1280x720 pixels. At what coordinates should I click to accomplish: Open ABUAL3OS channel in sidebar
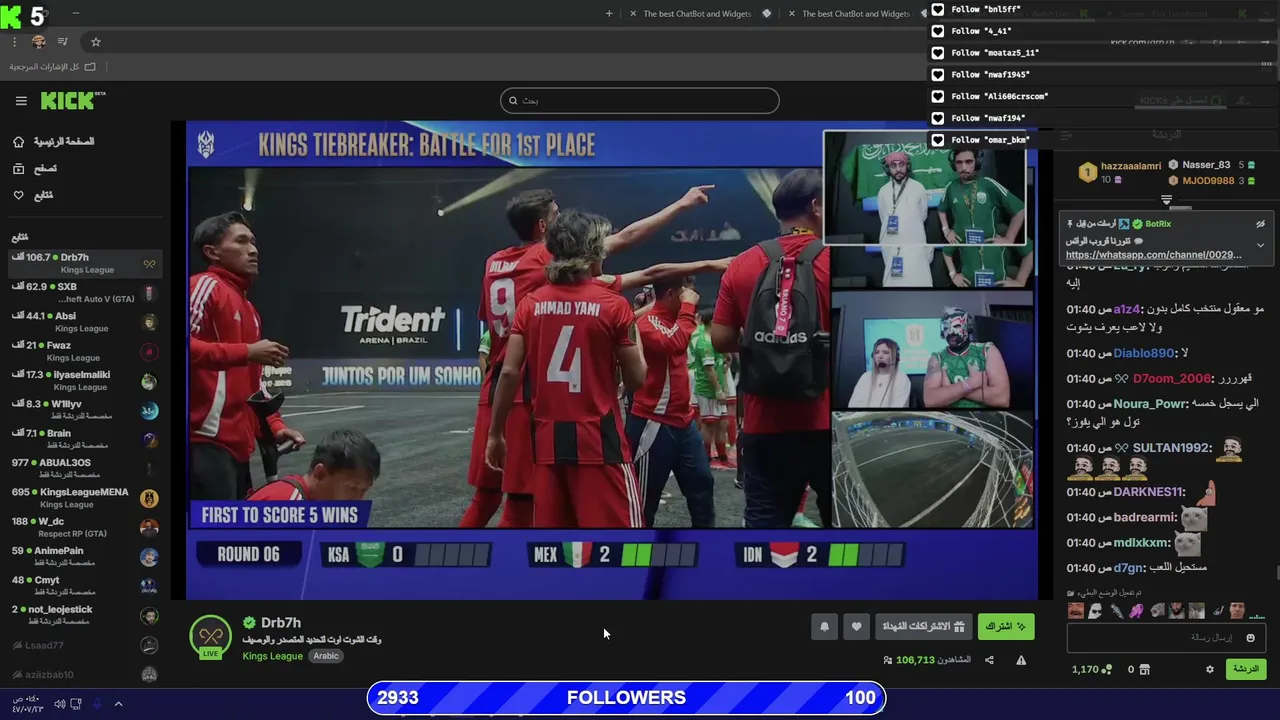point(84,468)
